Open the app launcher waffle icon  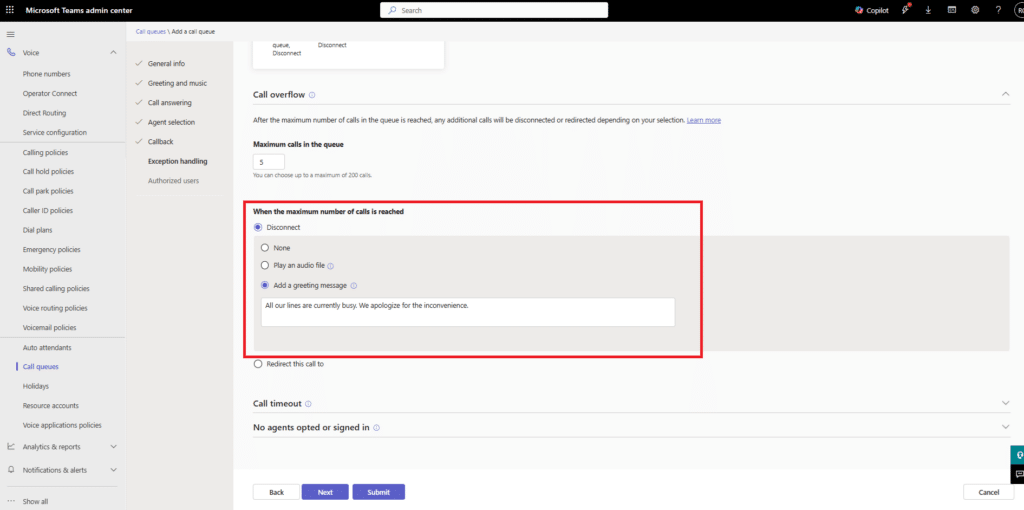[x=10, y=10]
